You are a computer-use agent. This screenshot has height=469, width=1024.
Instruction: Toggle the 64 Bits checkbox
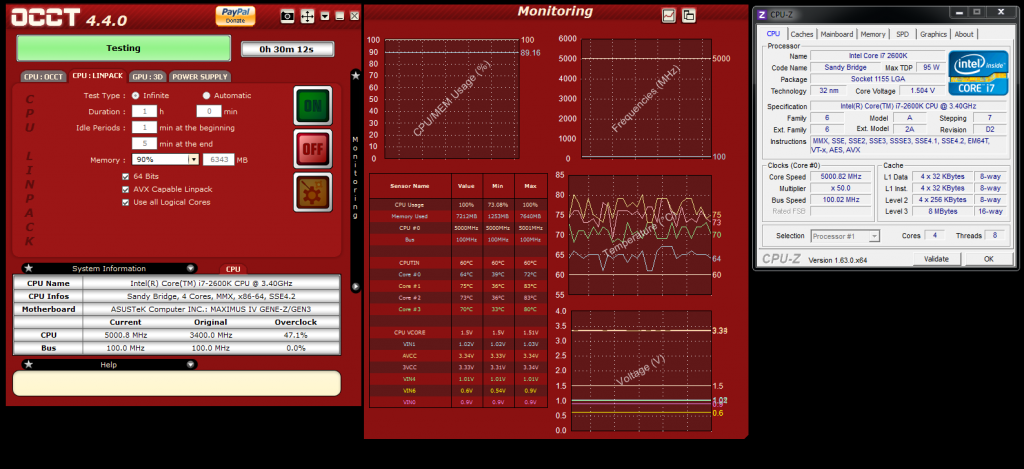pyautogui.click(x=125, y=176)
